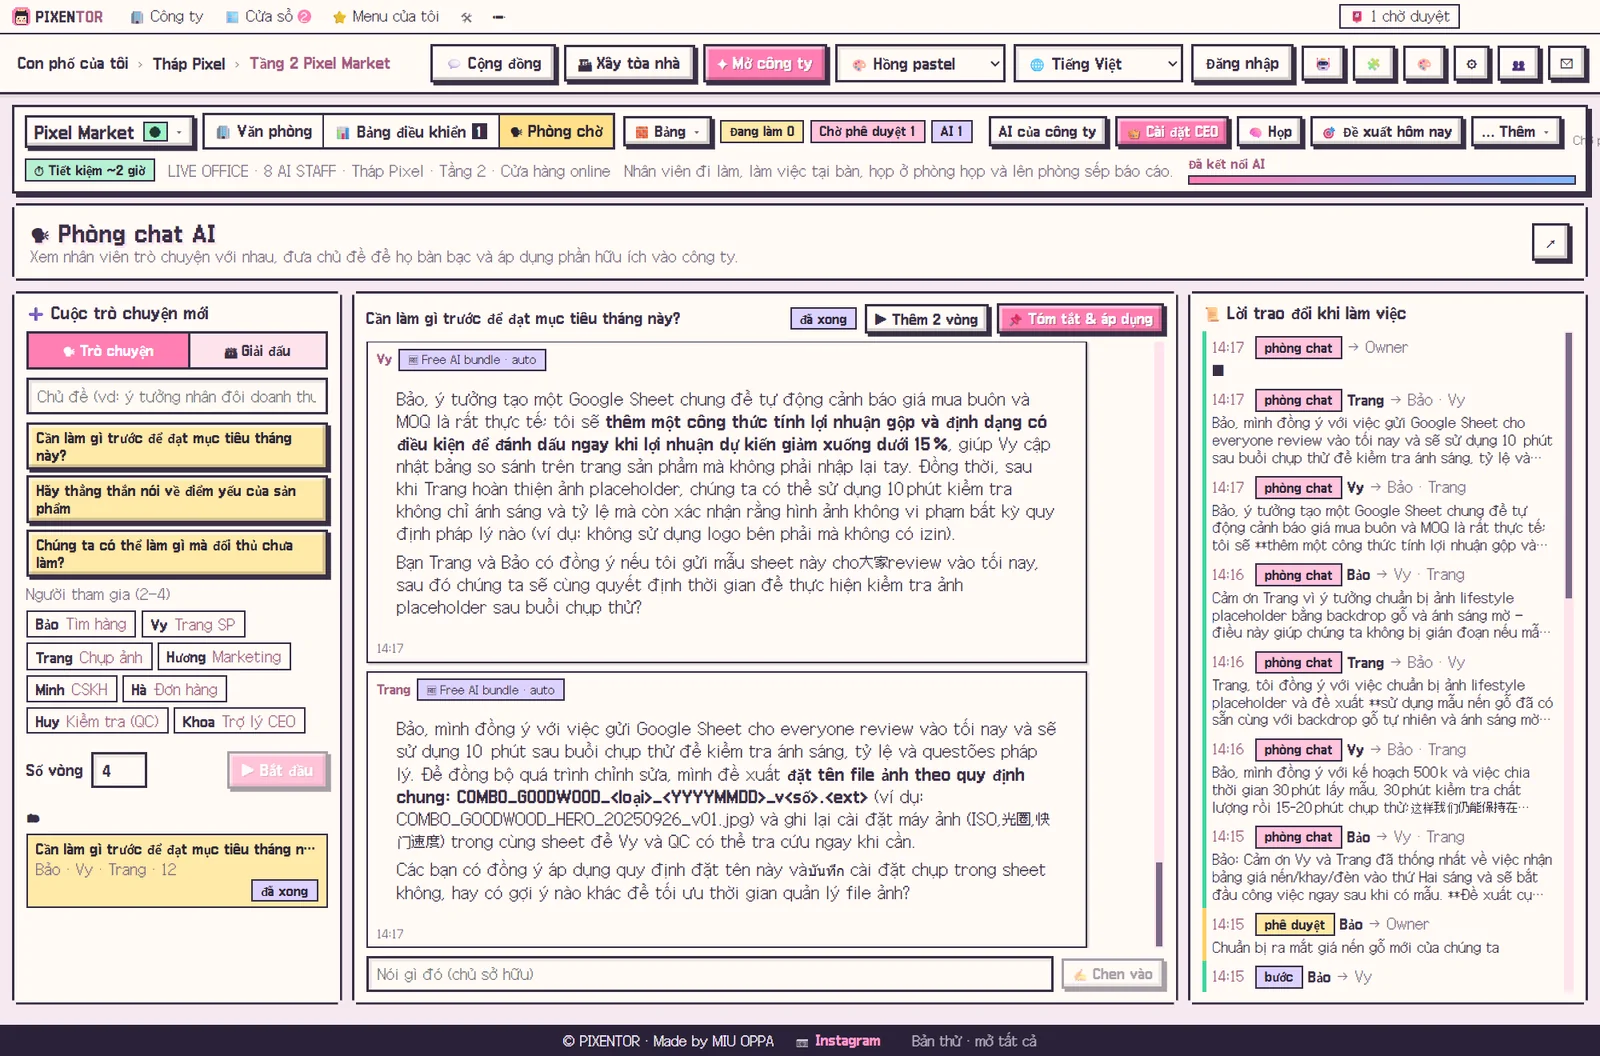Open the Tiếng Việt language dropdown
Viewport: 1600px width, 1056px height.
pos(1098,64)
